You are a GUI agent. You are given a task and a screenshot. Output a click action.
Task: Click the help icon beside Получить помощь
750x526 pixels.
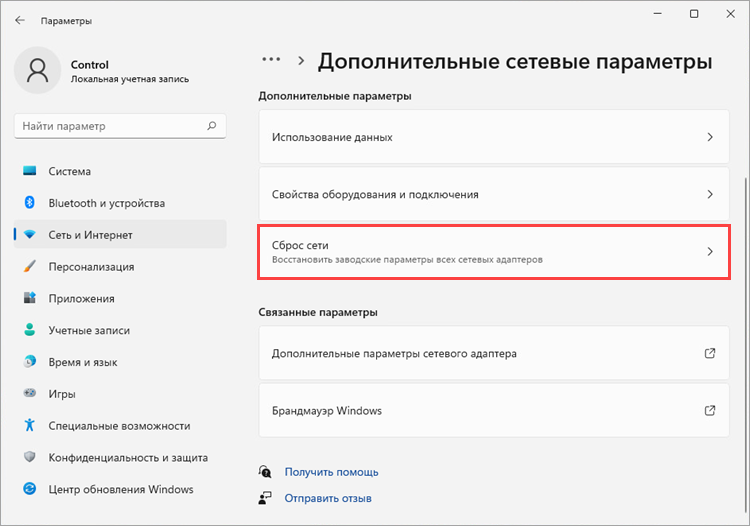tap(265, 471)
